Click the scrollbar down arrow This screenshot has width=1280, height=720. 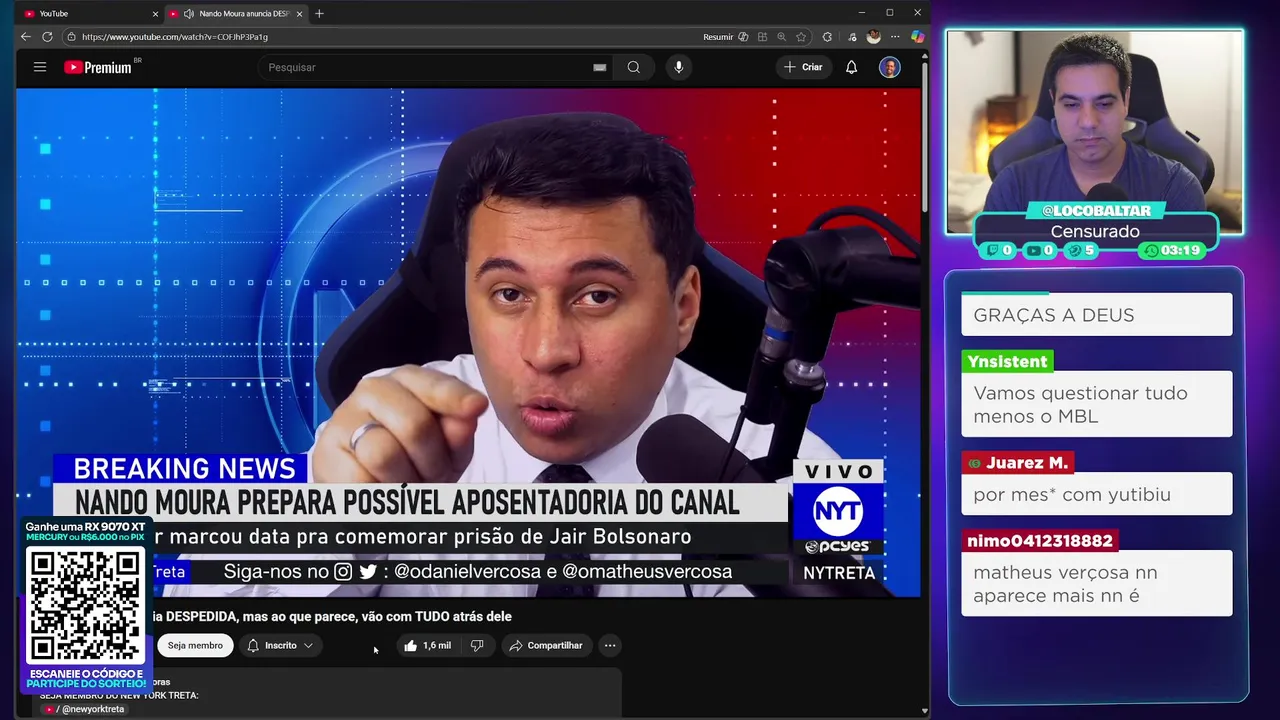click(x=924, y=711)
